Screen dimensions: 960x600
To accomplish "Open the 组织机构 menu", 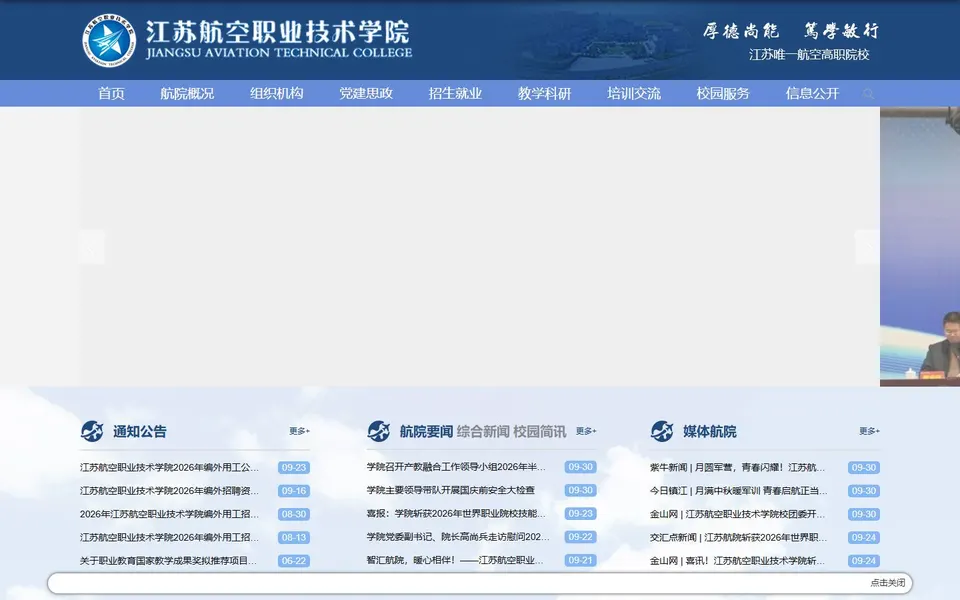I will click(277, 94).
